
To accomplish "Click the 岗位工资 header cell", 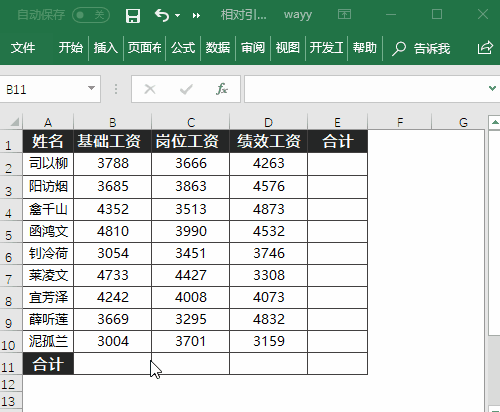I will click(191, 141).
